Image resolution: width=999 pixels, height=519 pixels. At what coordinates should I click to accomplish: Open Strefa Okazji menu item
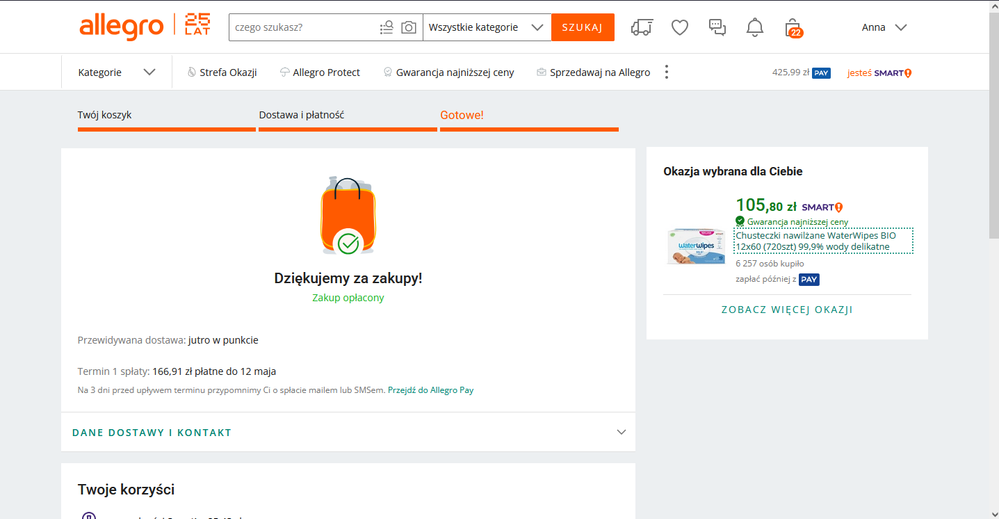(222, 72)
